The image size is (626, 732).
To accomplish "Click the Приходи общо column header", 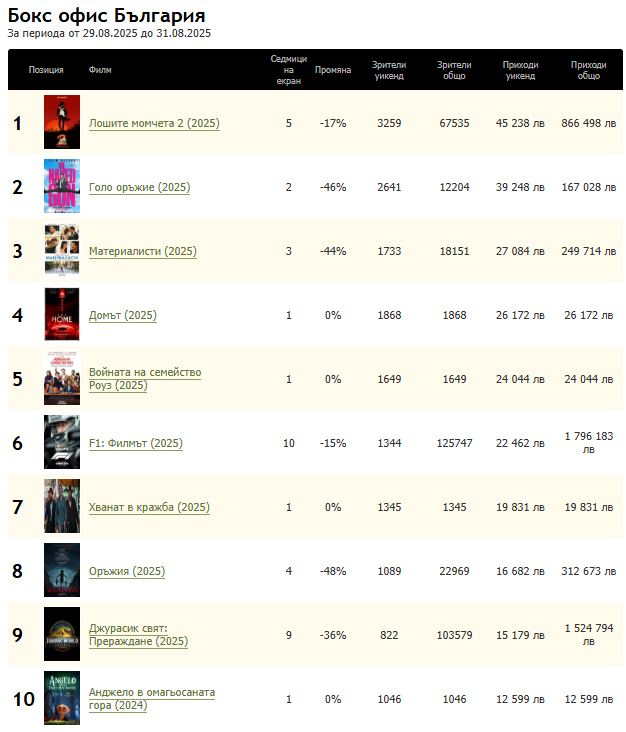I will coord(588,70).
